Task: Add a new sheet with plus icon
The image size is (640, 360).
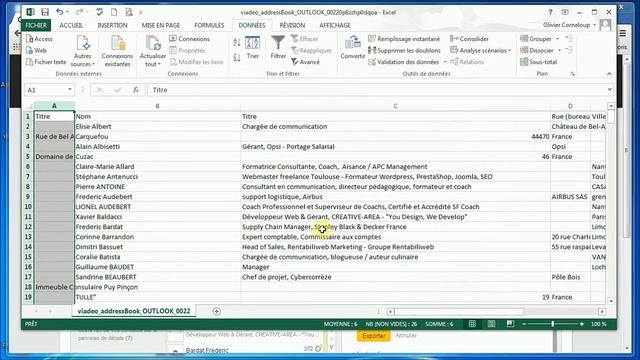Action: pos(216,311)
